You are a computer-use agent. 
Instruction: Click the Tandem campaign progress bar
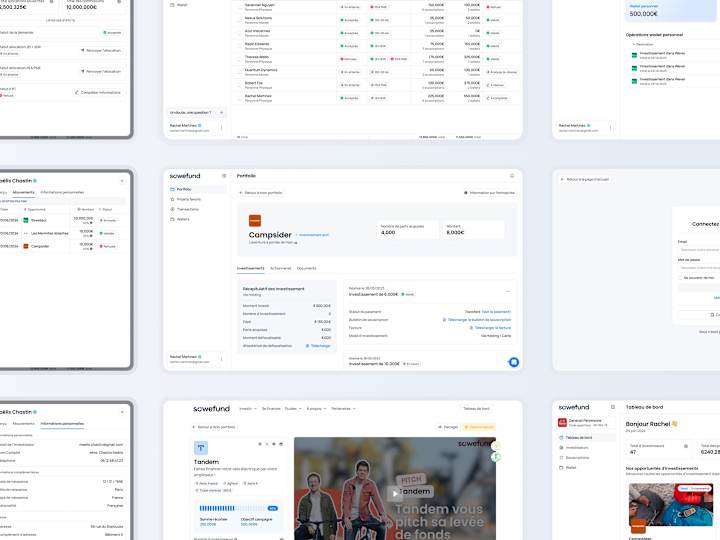coord(232,508)
